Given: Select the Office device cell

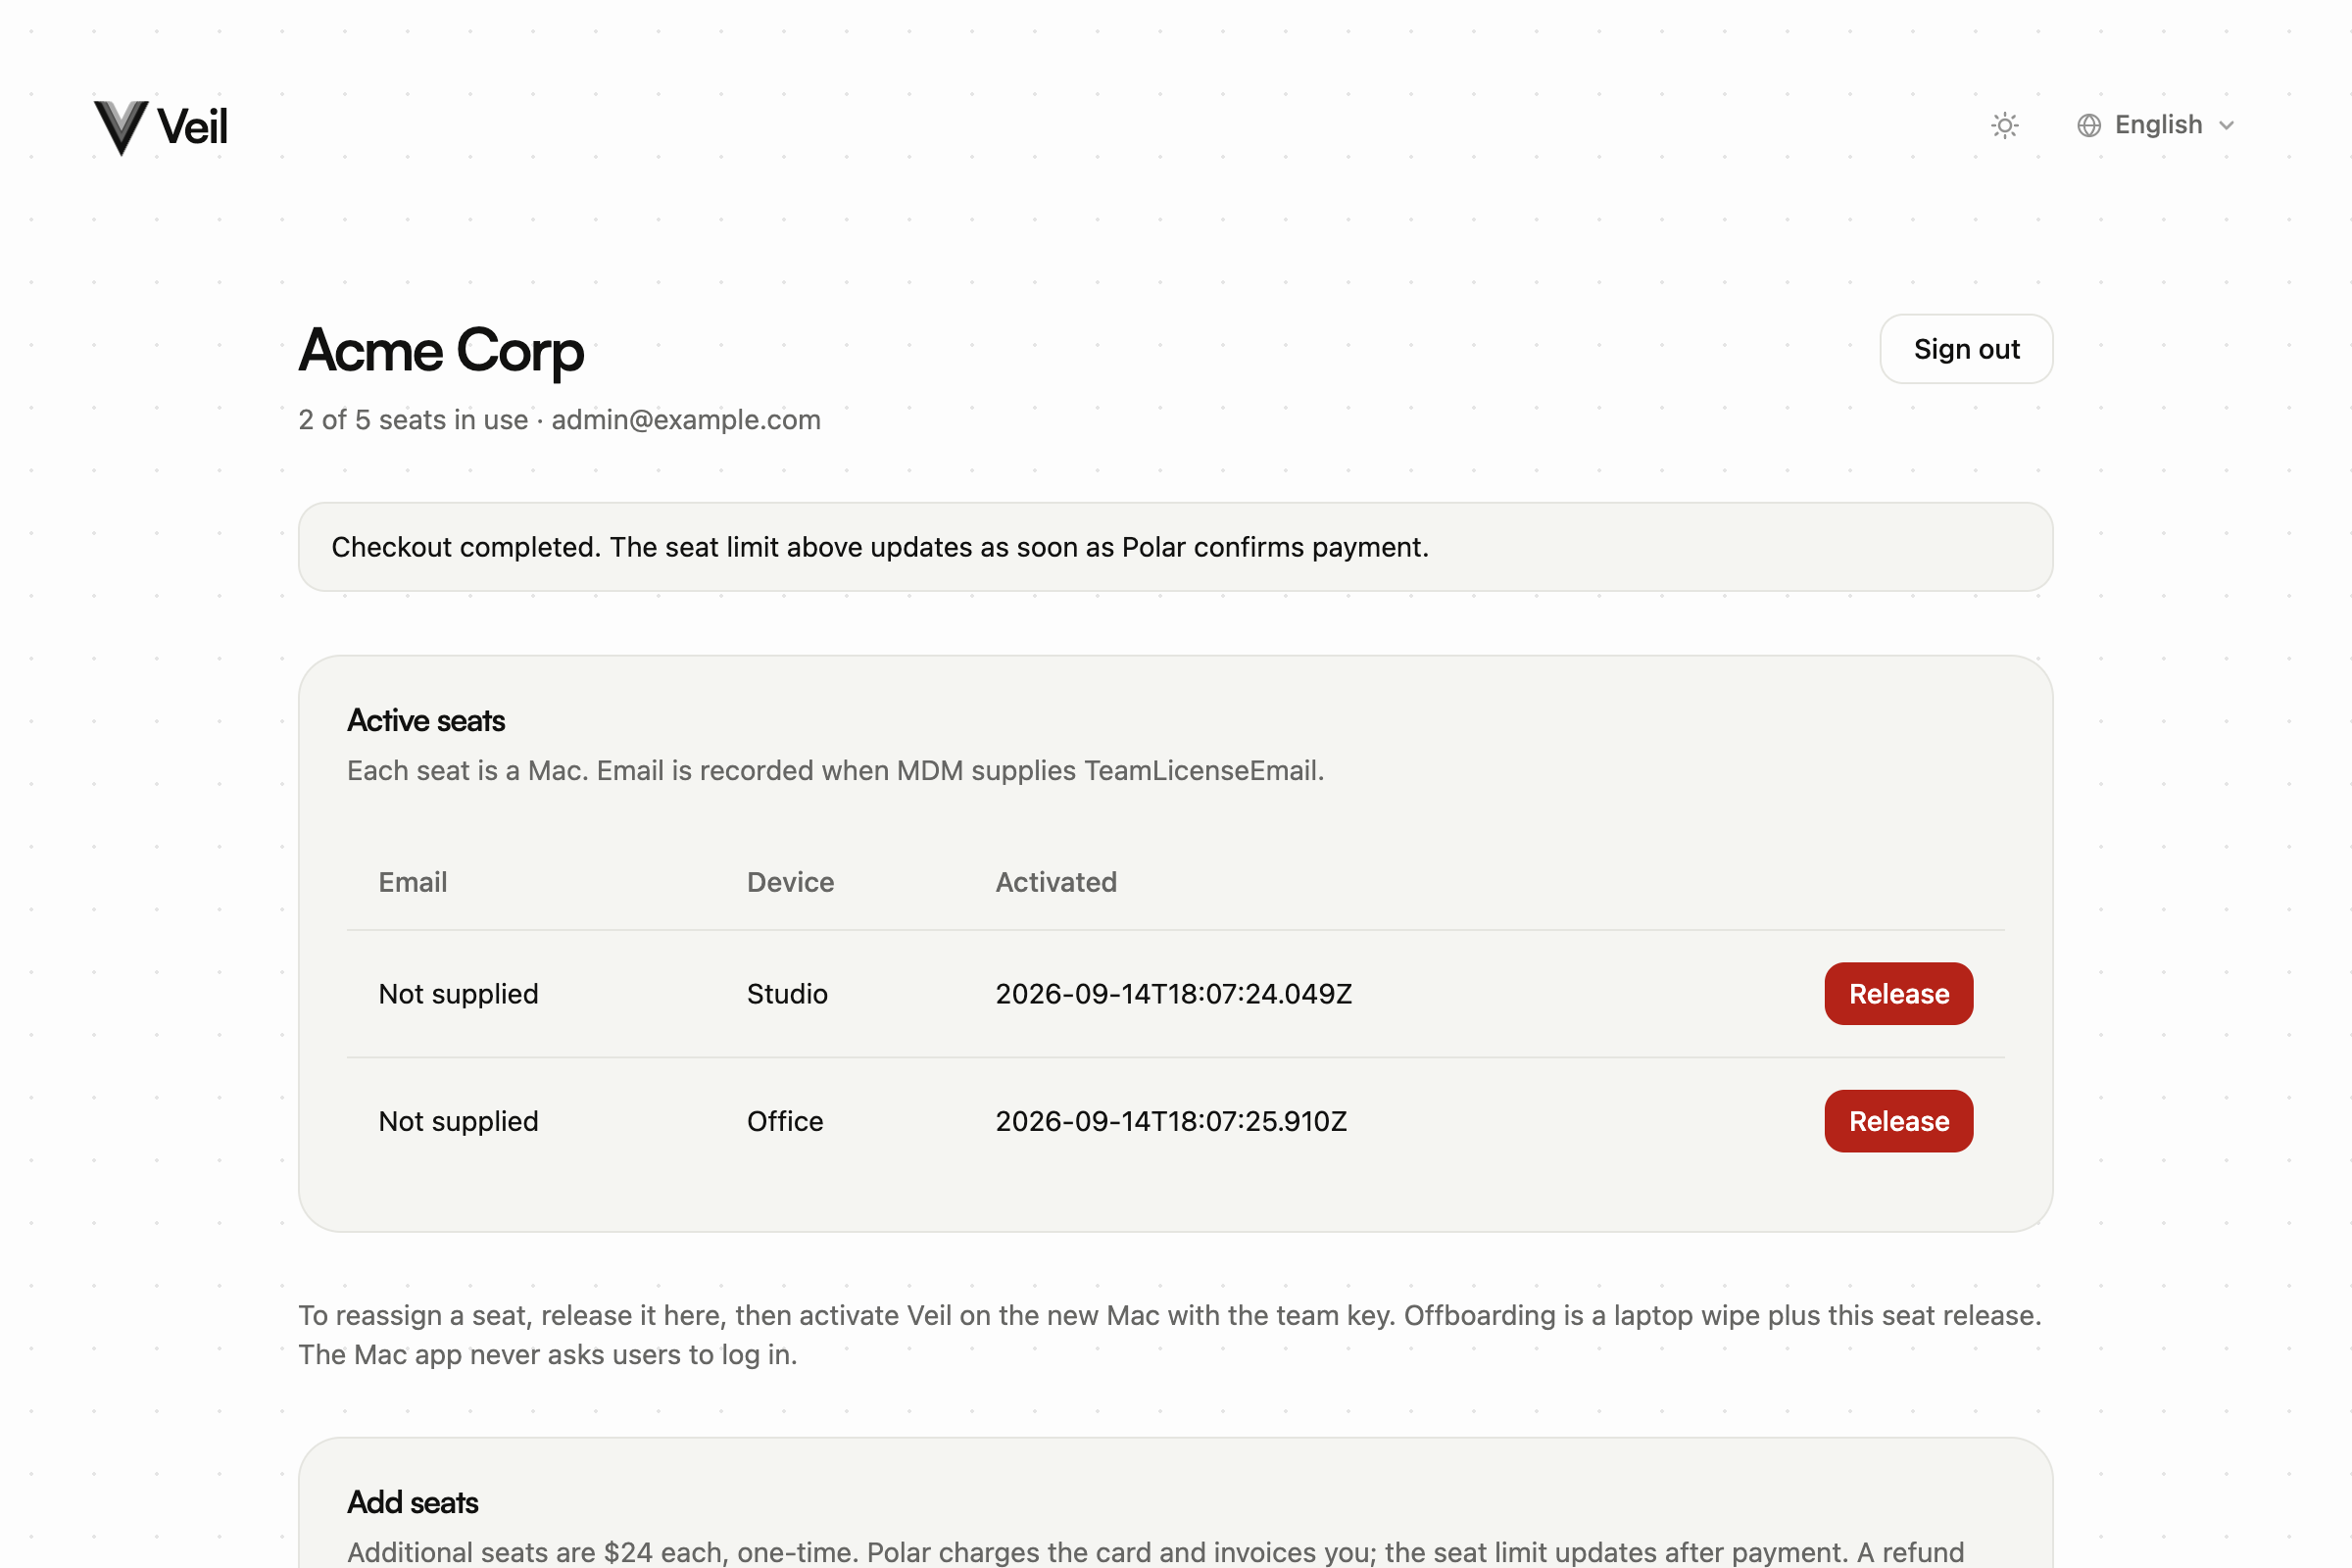Looking at the screenshot, I should (785, 1121).
